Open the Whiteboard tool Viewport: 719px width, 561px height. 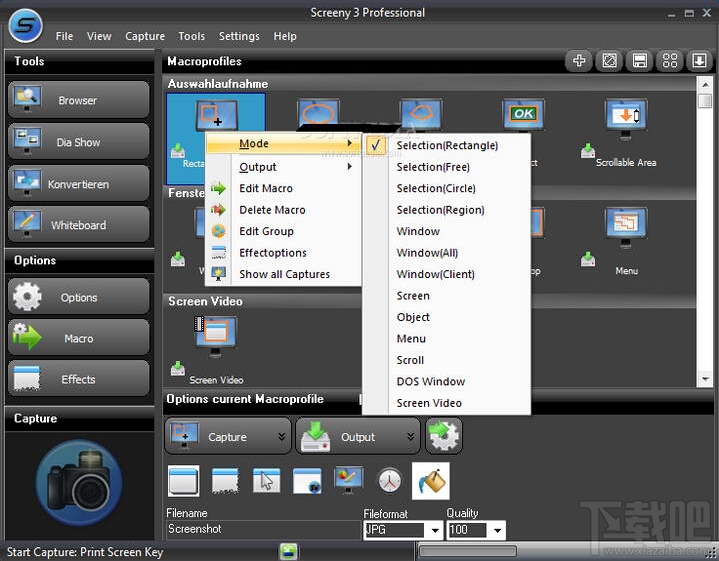[x=79, y=224]
